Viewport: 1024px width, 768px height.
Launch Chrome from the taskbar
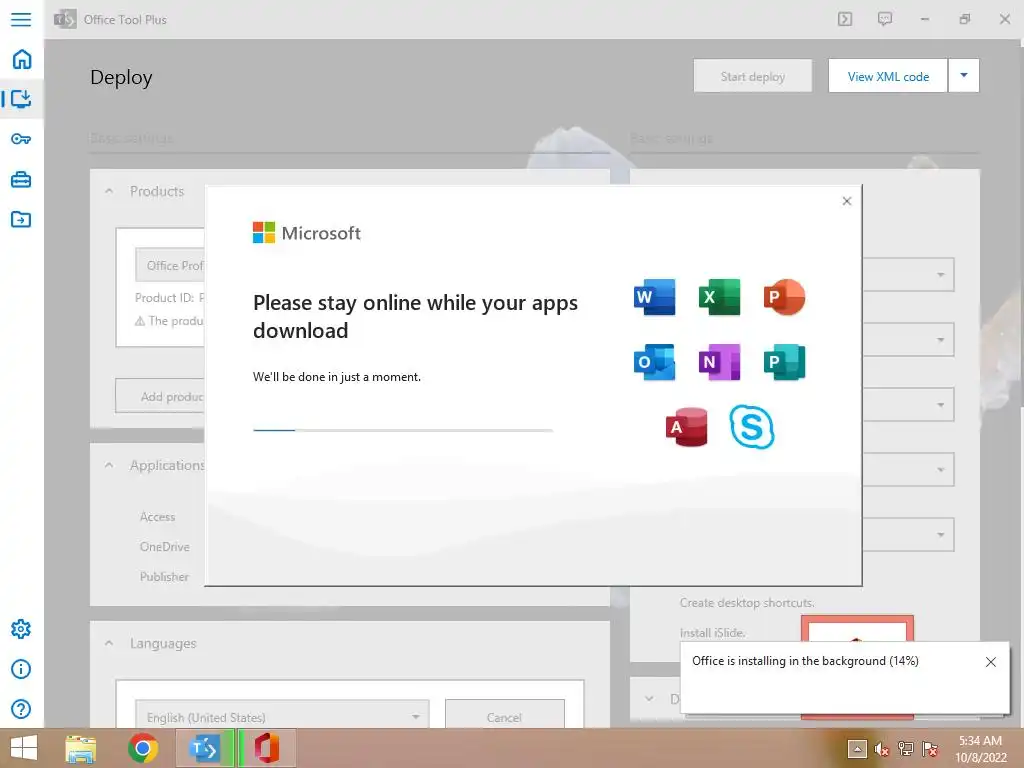click(142, 748)
